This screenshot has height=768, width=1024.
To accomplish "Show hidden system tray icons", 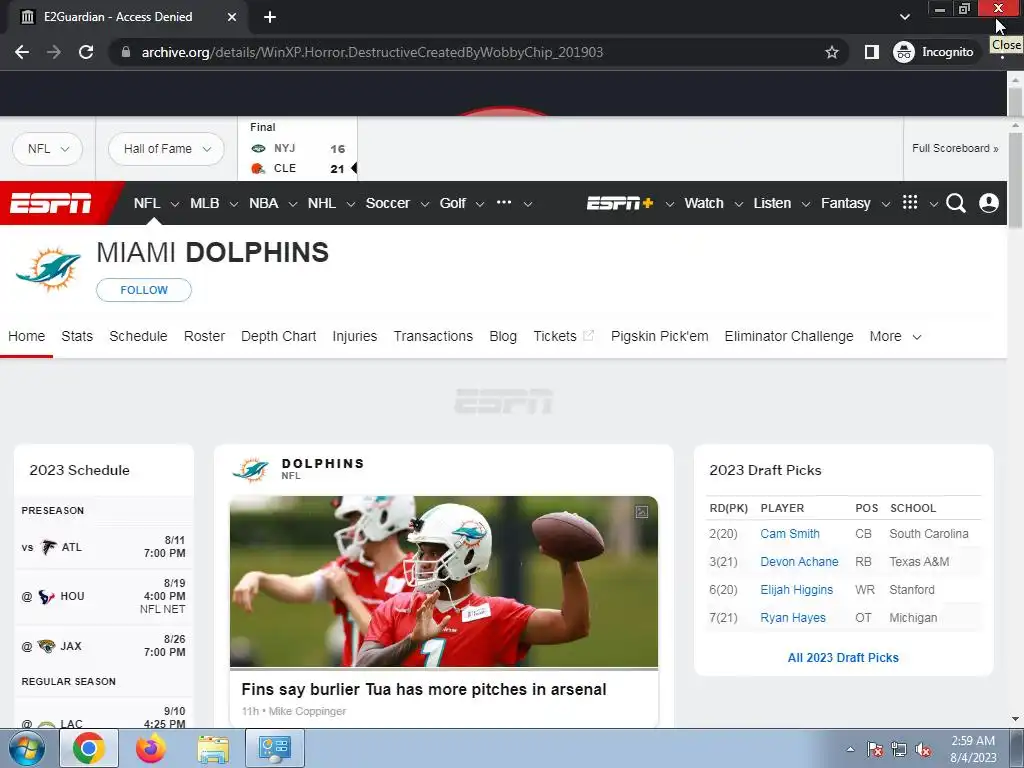I will (x=850, y=750).
